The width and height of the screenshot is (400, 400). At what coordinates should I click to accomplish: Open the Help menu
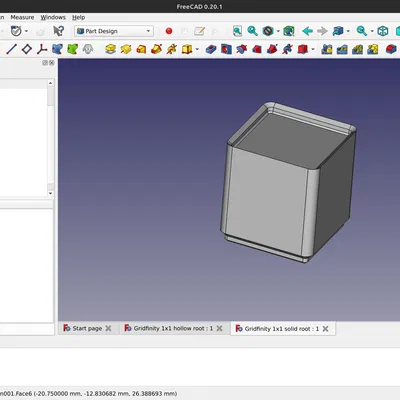point(79,17)
